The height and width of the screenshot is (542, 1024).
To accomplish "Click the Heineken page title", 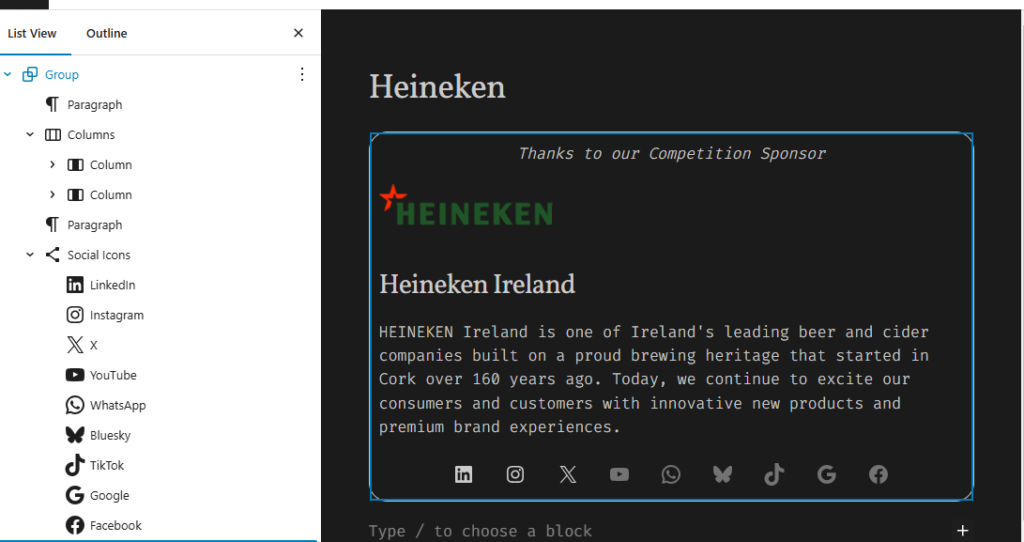I will [x=437, y=87].
